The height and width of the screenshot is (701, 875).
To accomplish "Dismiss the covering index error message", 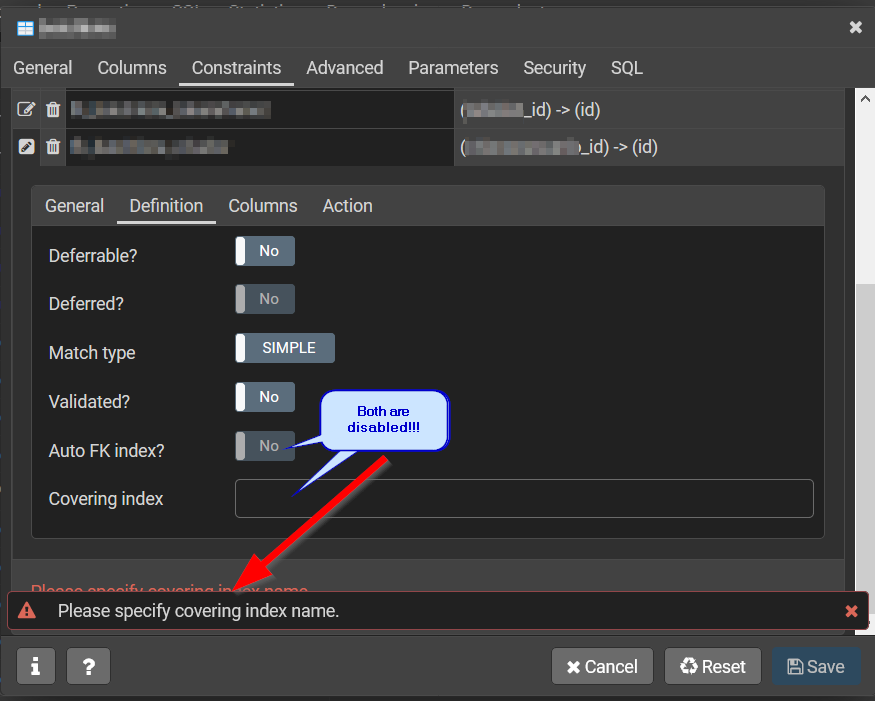I will coord(851,611).
